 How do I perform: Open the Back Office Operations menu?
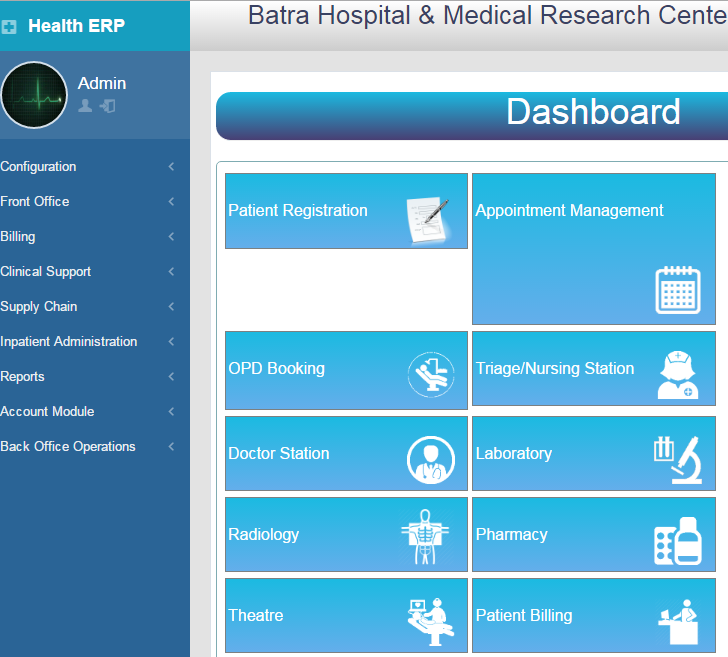95,447
